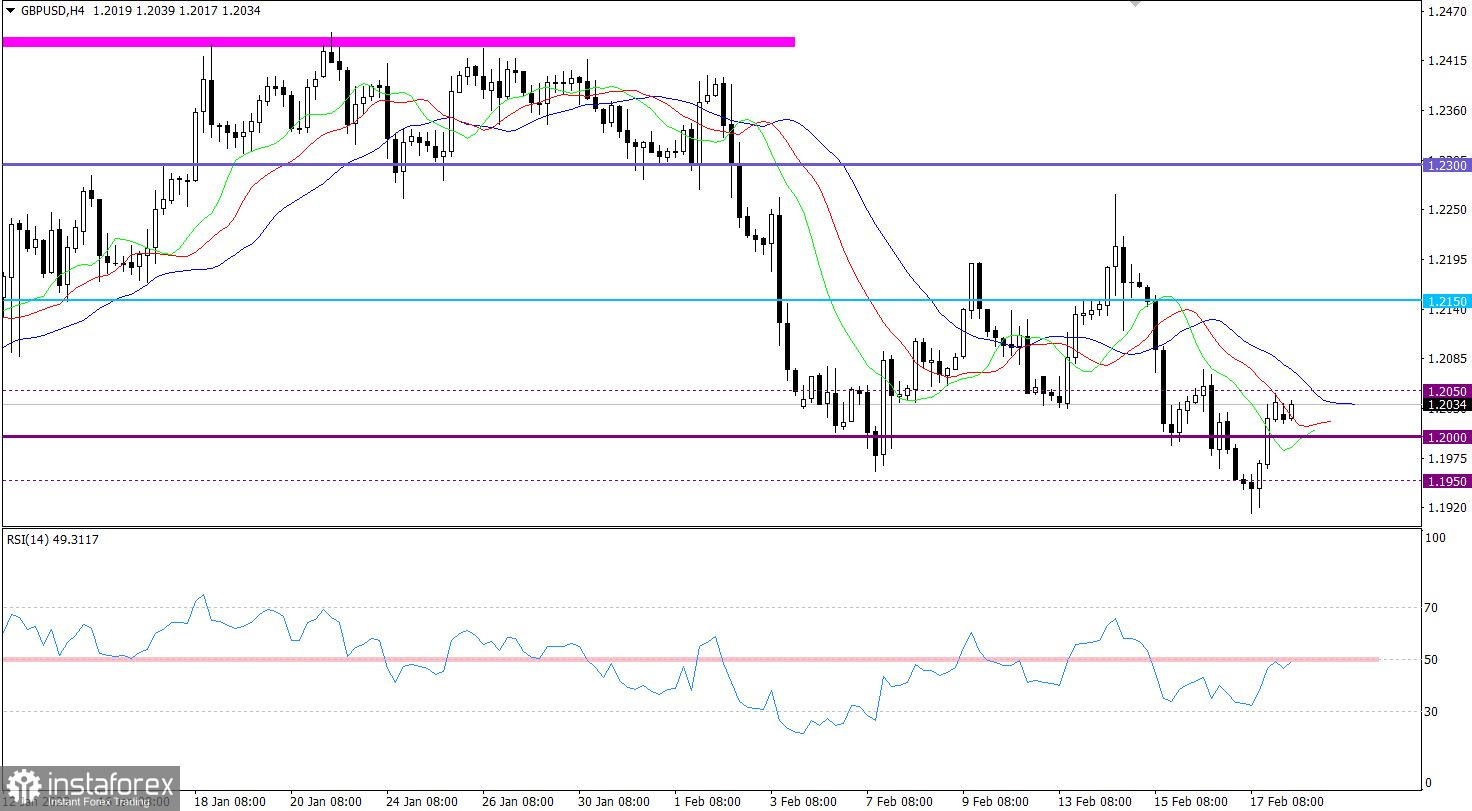1472x811 pixels.
Task: Click the 1.1920 axis value
Action: point(1448,507)
